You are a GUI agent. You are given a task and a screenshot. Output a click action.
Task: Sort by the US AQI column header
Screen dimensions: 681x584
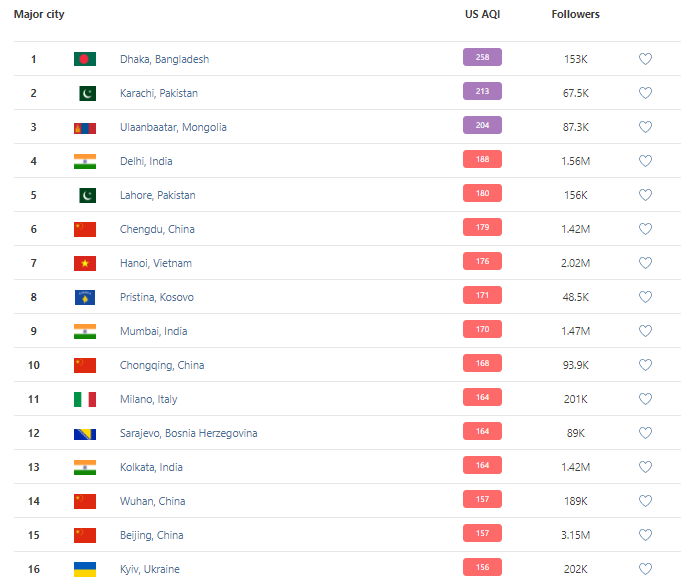click(482, 15)
